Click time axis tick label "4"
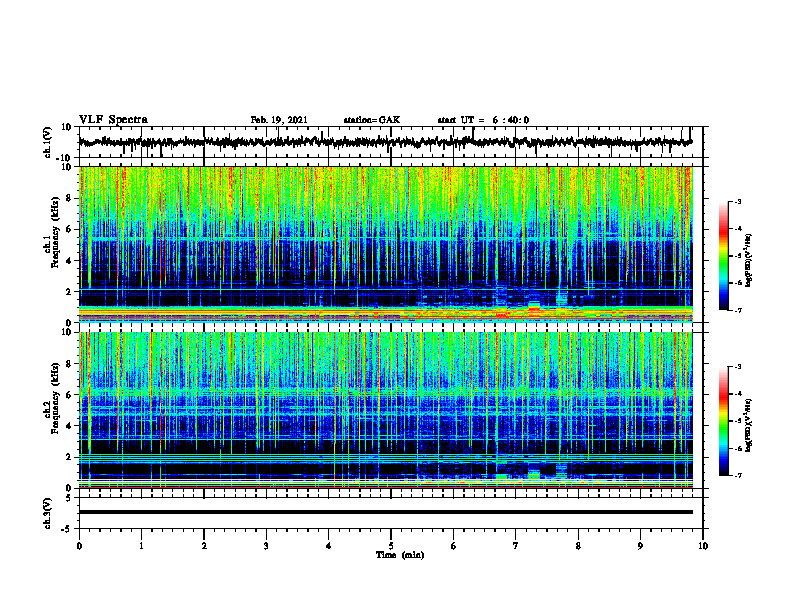792x612 pixels. [329, 546]
